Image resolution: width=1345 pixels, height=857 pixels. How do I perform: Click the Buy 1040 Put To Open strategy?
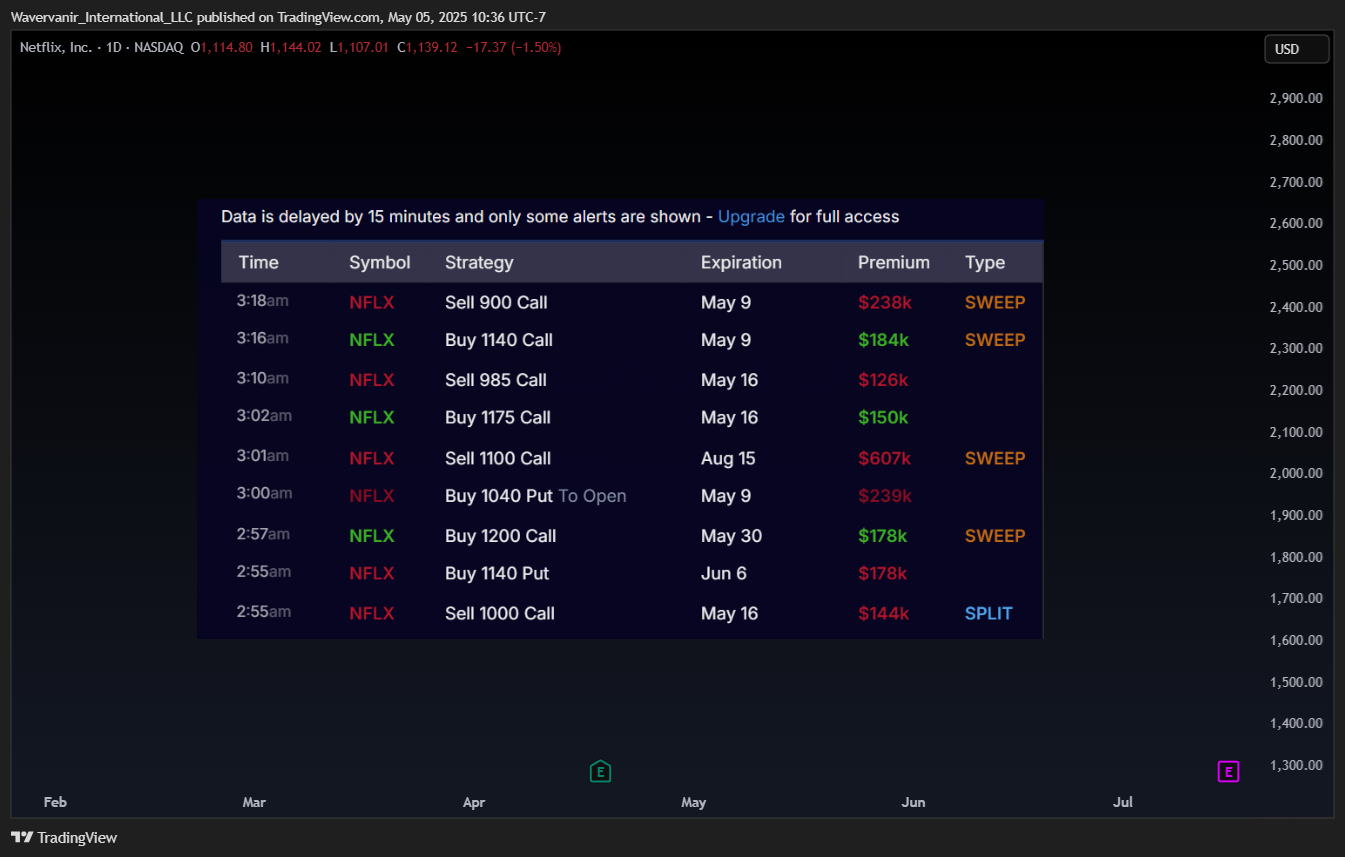click(x=536, y=496)
